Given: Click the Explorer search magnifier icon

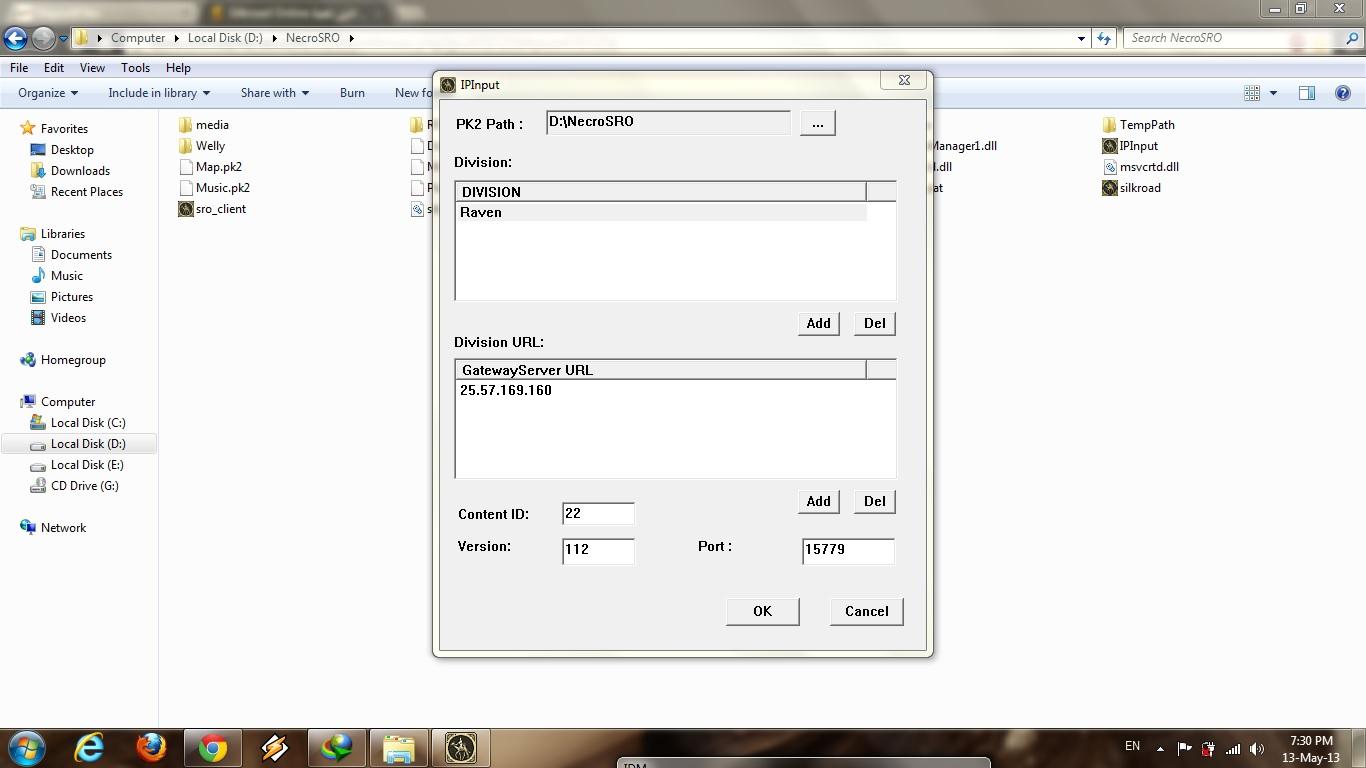Looking at the screenshot, I should tap(1352, 38).
